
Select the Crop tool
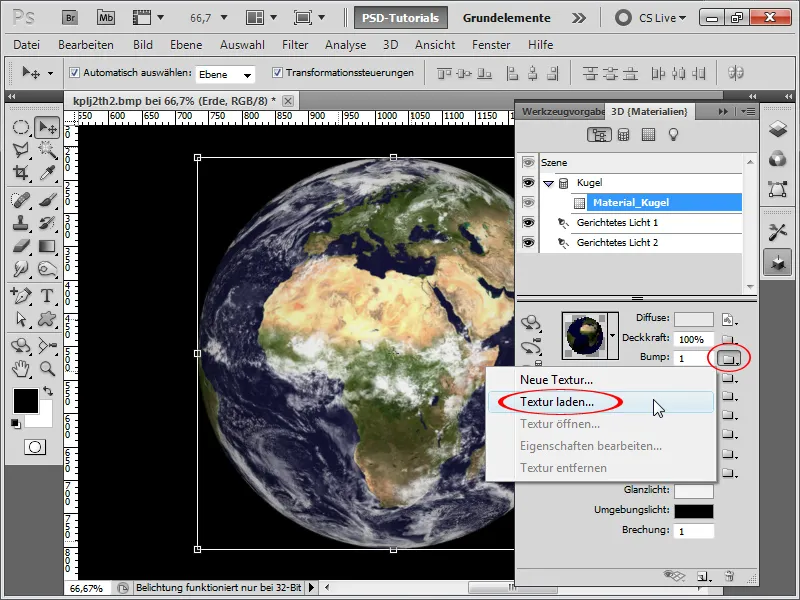click(20, 172)
